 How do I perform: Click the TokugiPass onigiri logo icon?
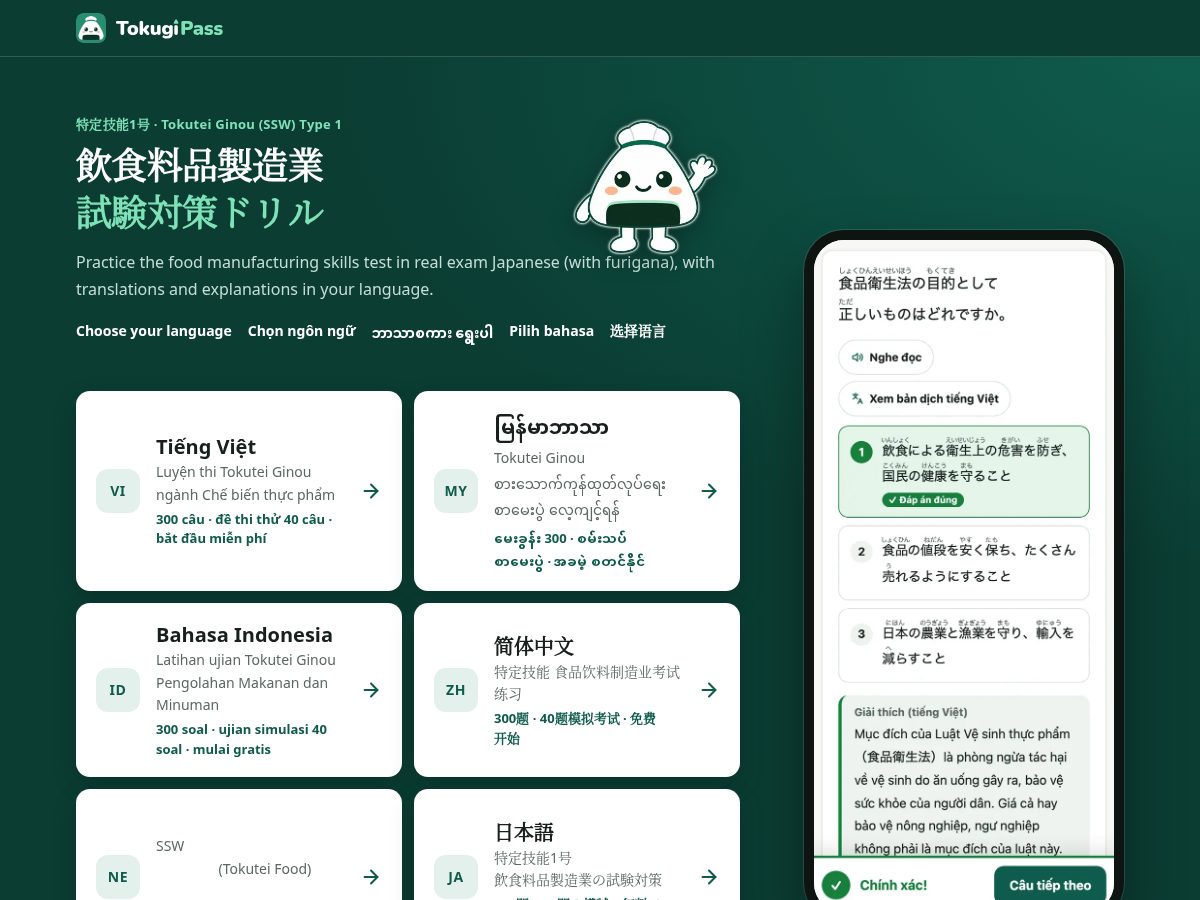pyautogui.click(x=91, y=28)
